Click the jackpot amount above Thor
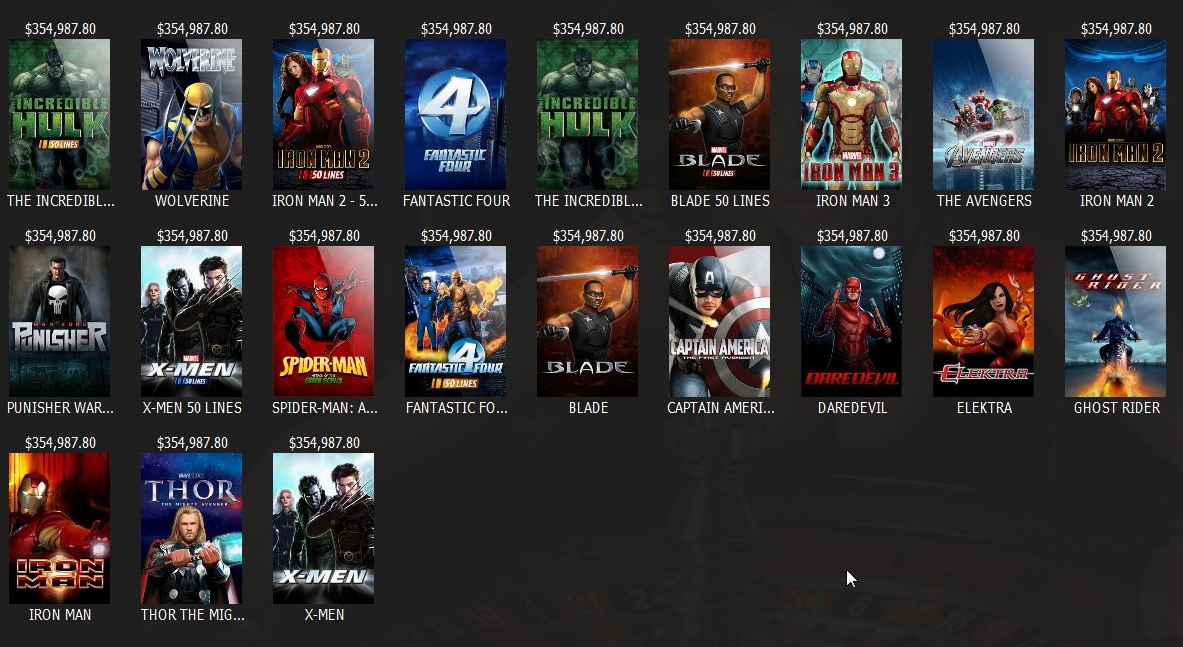Viewport: 1183px width, 647px height. [192, 443]
